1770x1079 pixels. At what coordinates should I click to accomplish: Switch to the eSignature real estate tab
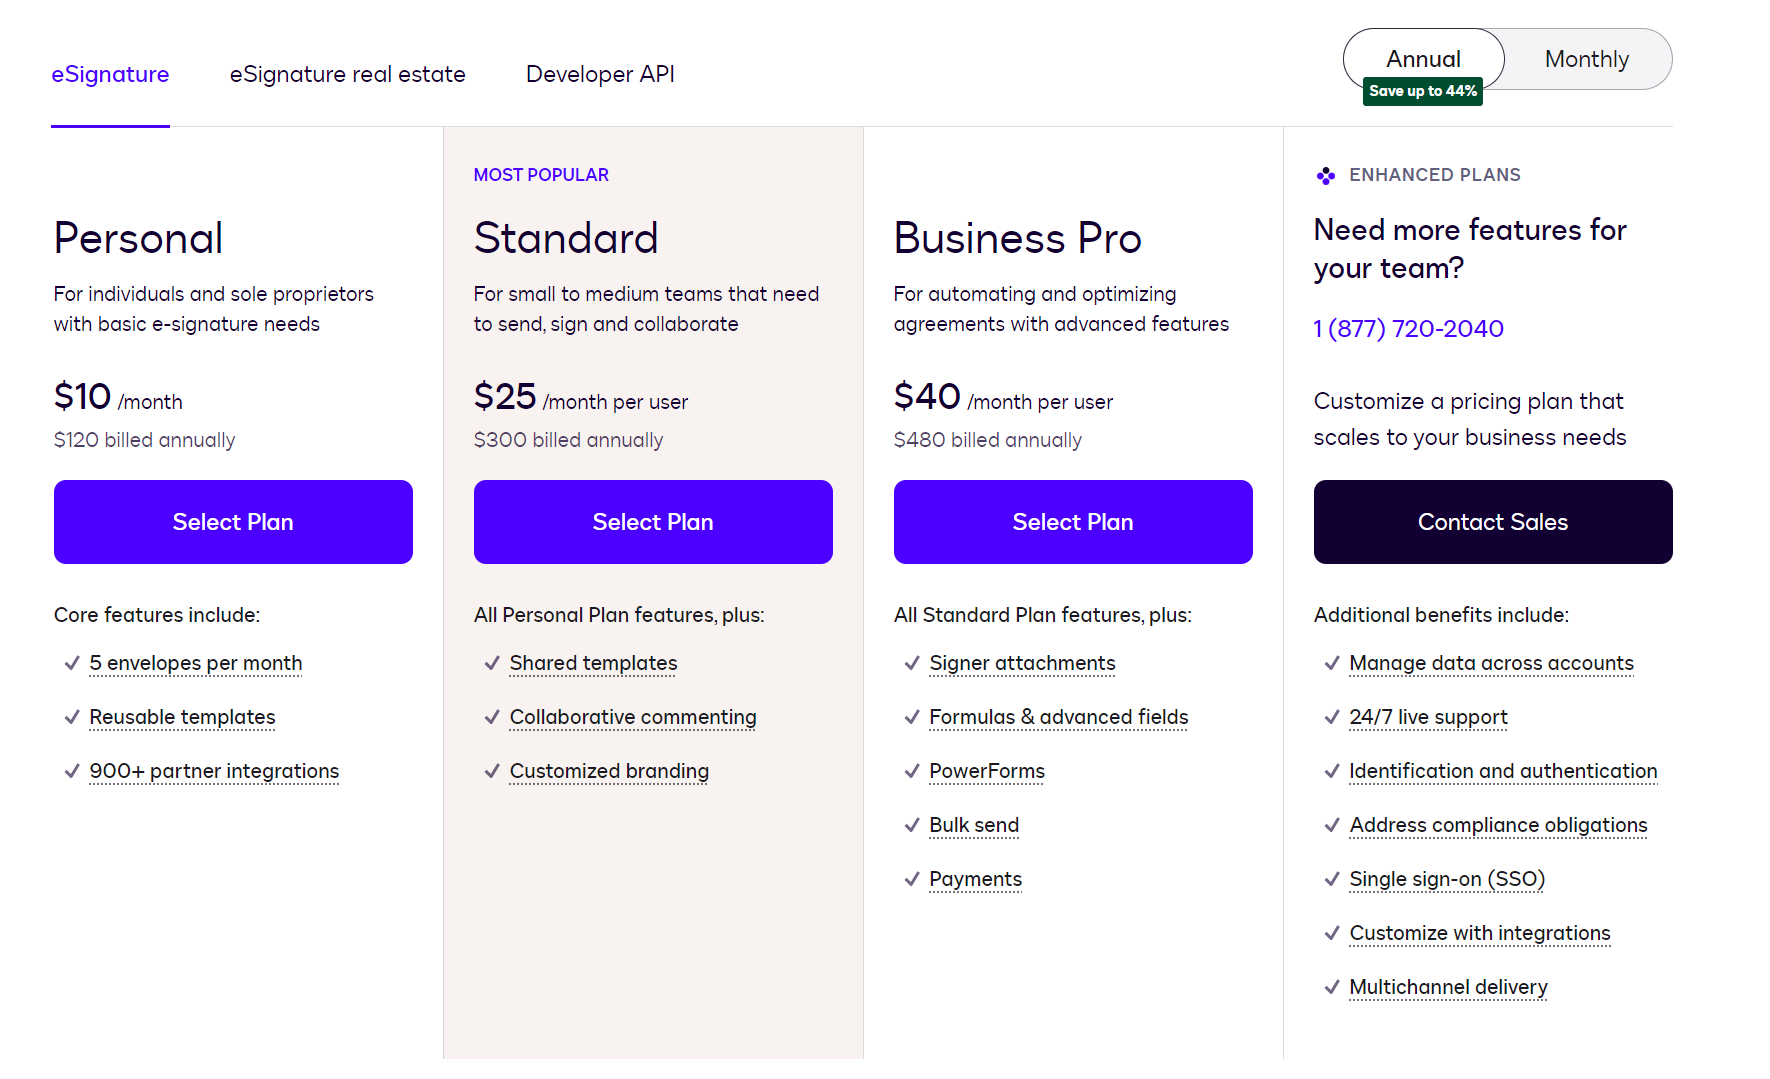click(347, 74)
